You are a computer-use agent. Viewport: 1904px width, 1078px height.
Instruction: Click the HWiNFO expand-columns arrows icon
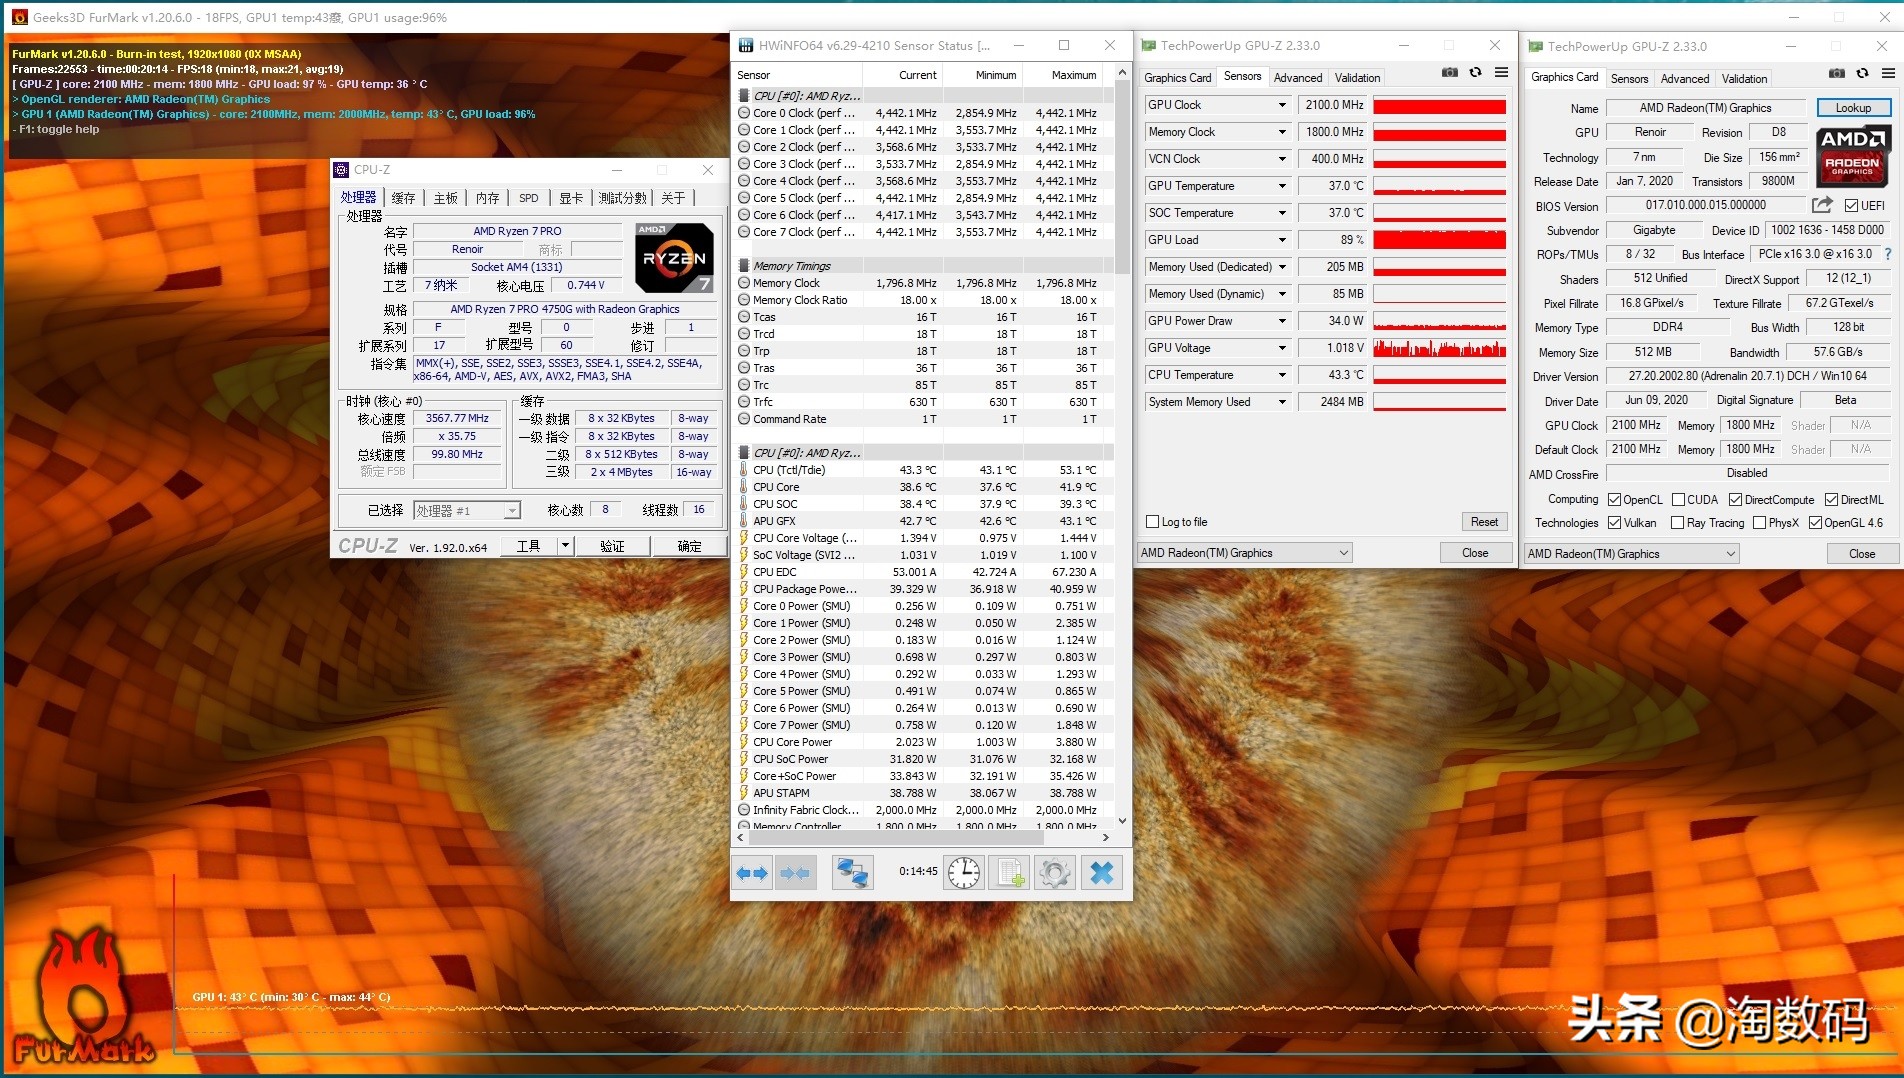752,873
